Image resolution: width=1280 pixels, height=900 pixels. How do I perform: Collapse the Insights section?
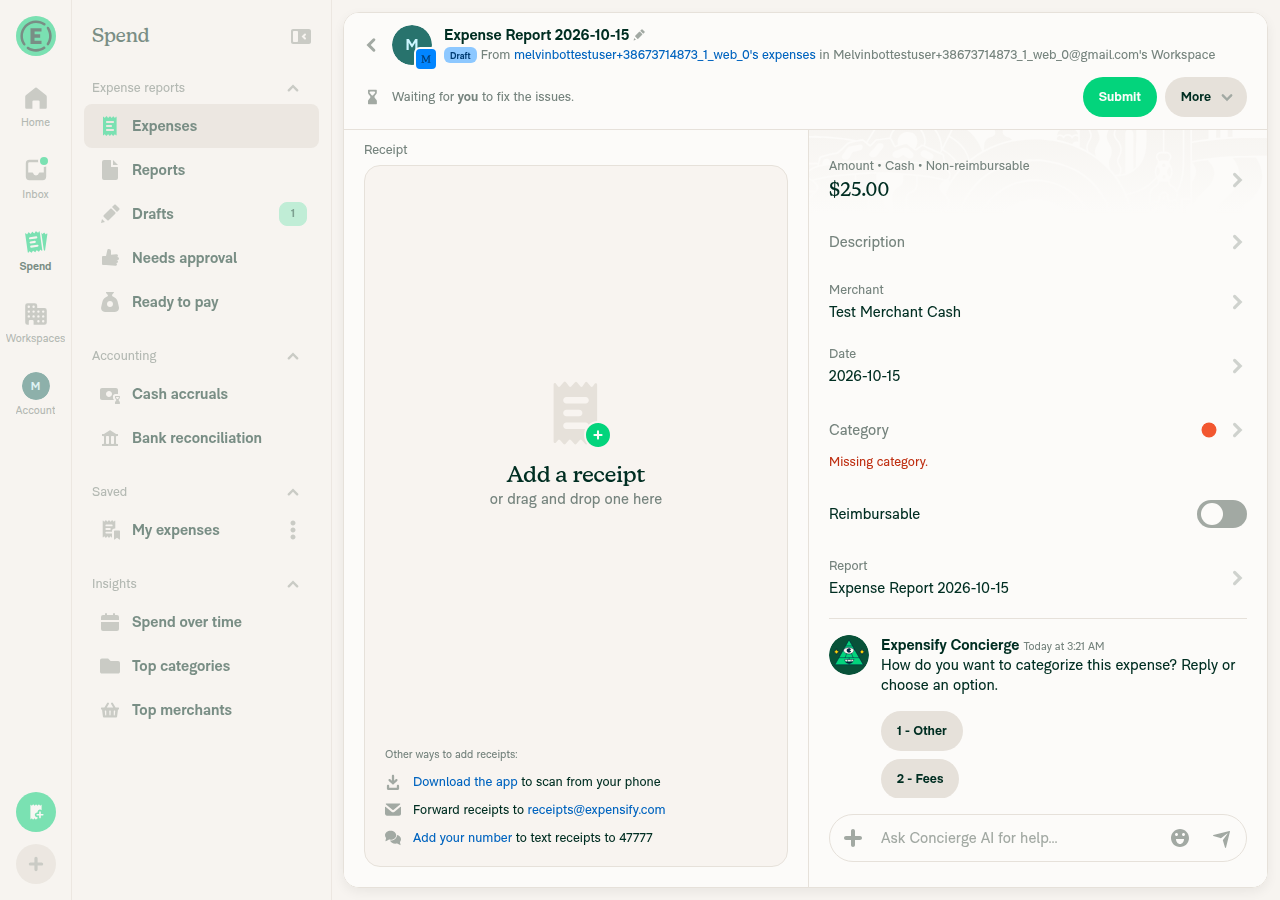[x=293, y=584]
